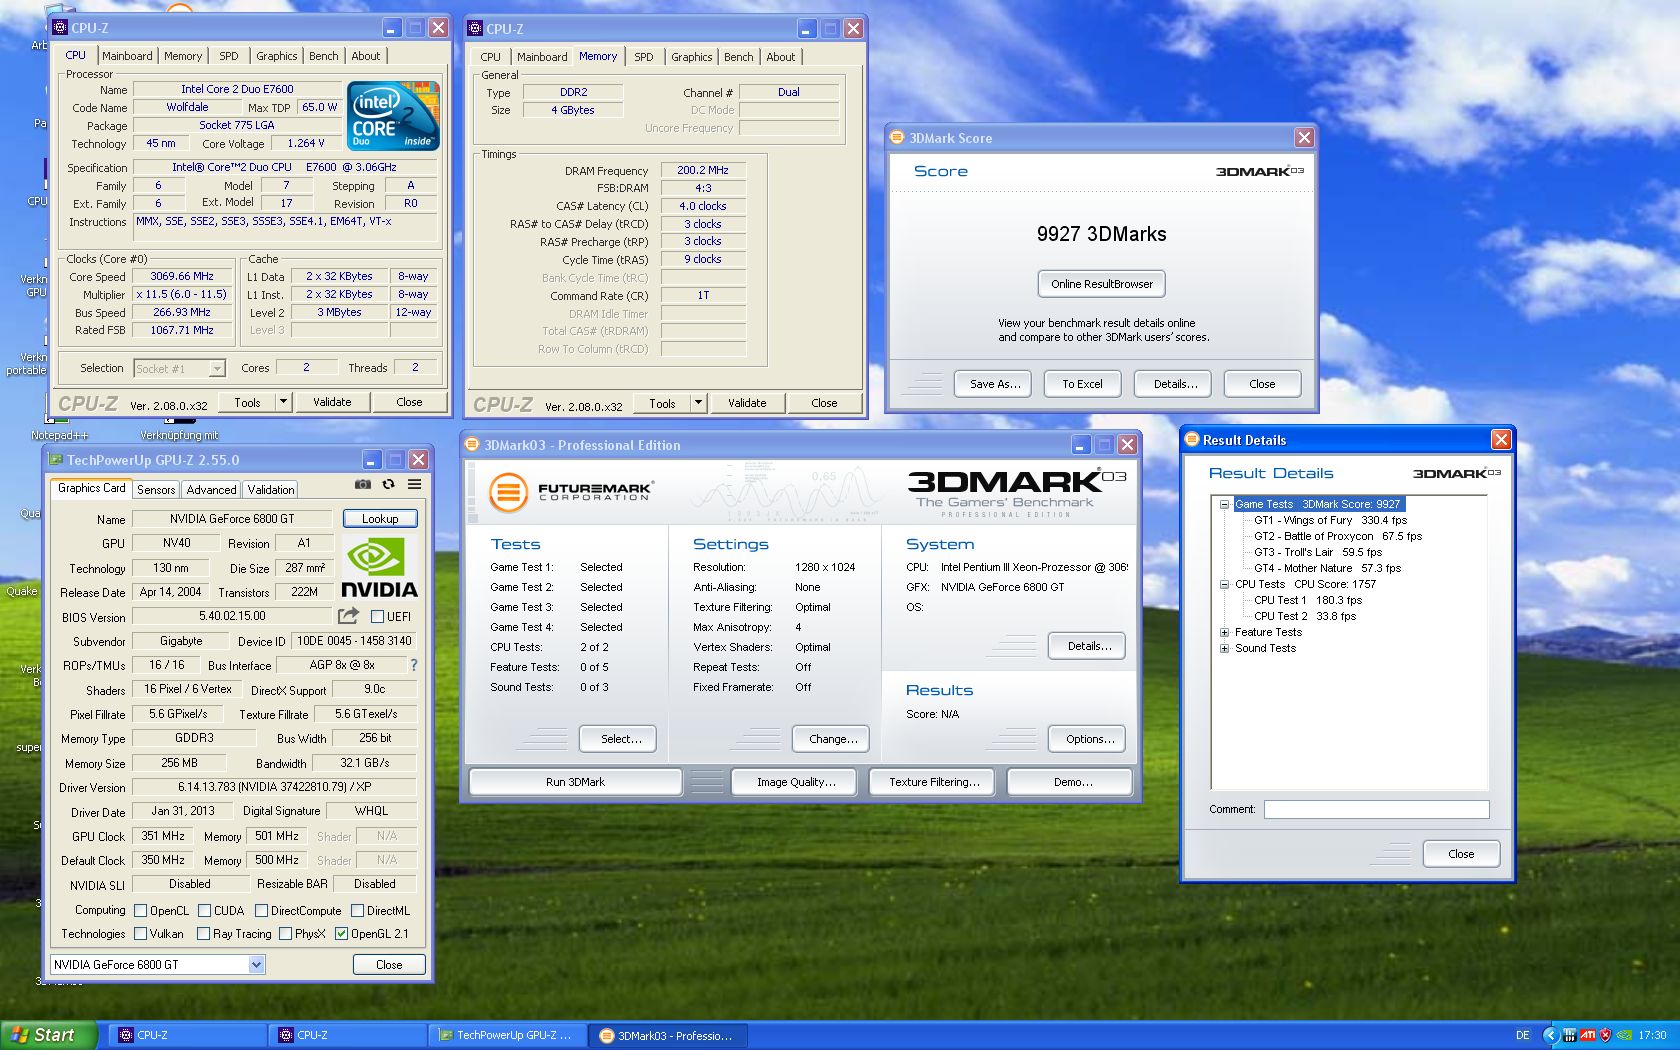Screen dimensions: 1680x1050
Task: Close the 3DMark Score window with X
Action: click(x=1304, y=138)
